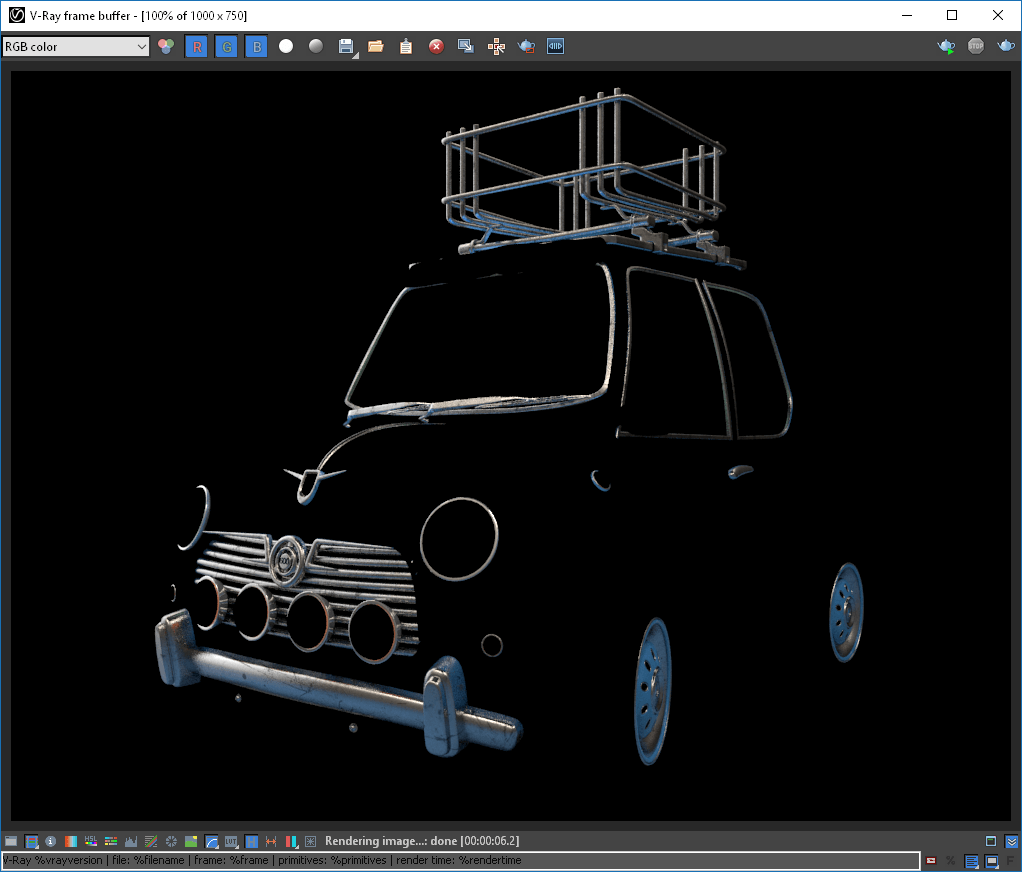Toggle the green channel display

tap(226, 46)
